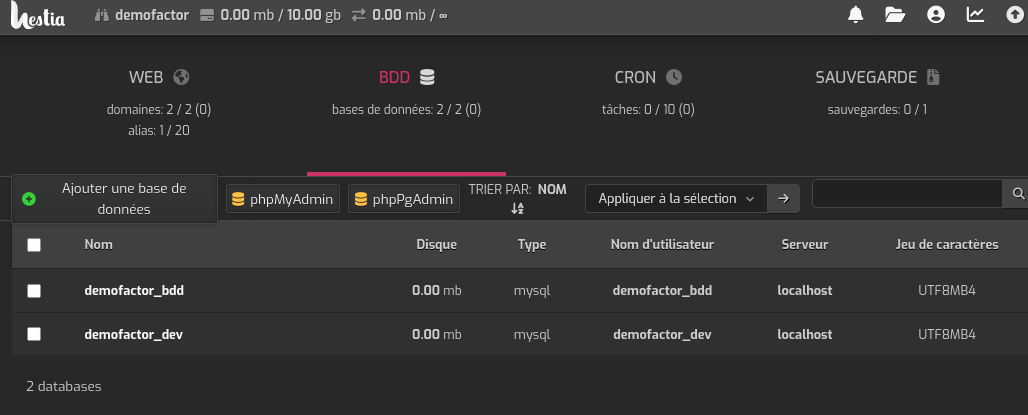Apply the bulk action arrow button
The width and height of the screenshot is (1028, 415).
tap(784, 199)
